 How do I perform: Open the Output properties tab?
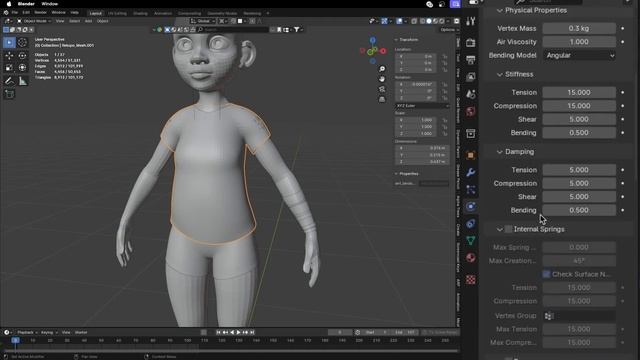[x=471, y=60]
